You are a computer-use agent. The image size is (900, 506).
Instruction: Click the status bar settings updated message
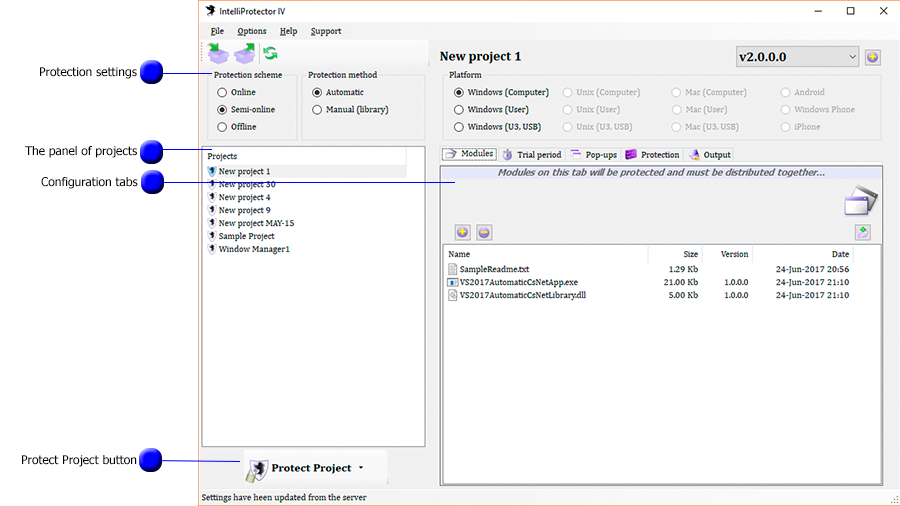tap(284, 497)
